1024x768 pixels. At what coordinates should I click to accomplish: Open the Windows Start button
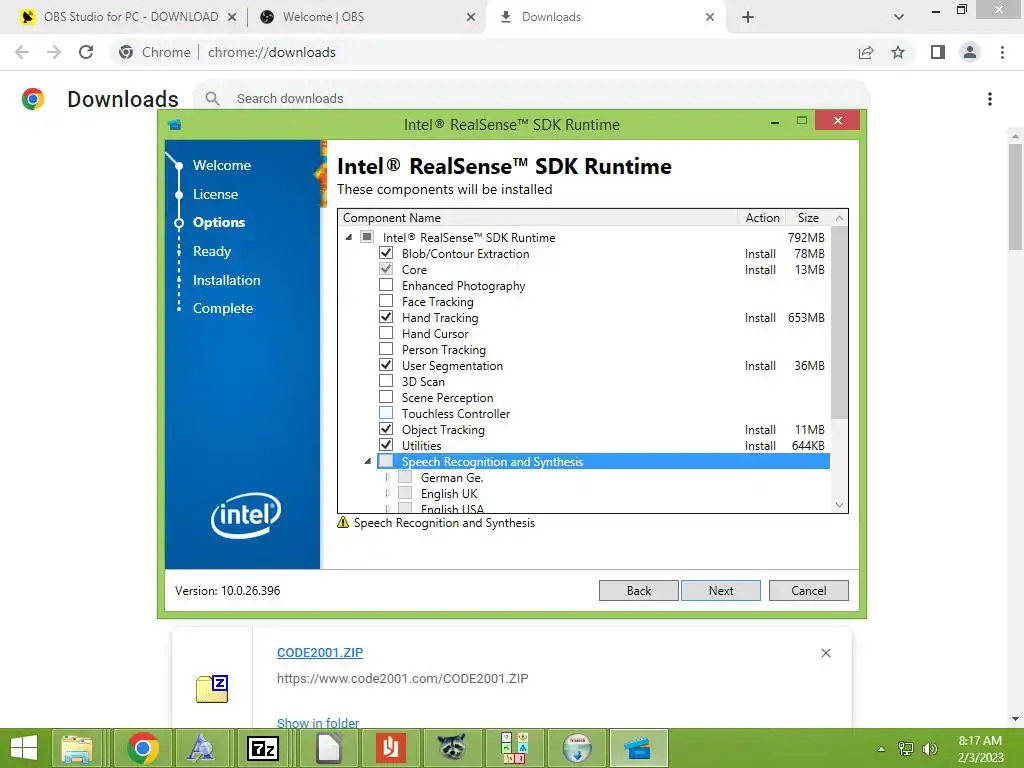tap(24, 748)
